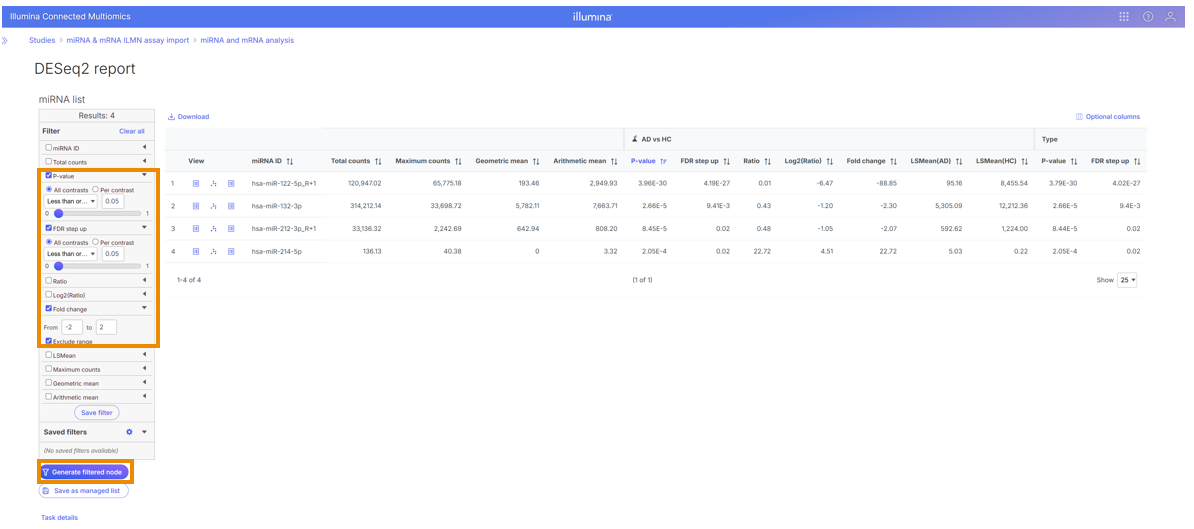Sort table by Total counts column arrows

(x=378, y=161)
